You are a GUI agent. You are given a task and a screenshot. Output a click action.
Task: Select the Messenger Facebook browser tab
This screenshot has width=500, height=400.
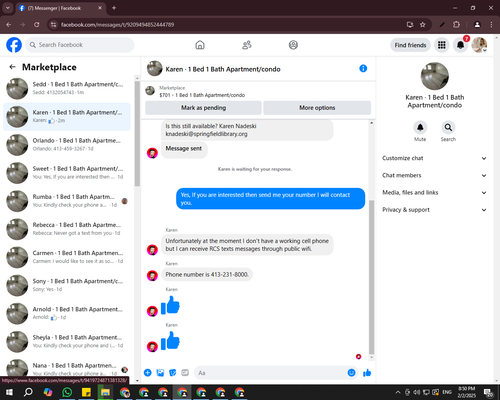[60, 8]
